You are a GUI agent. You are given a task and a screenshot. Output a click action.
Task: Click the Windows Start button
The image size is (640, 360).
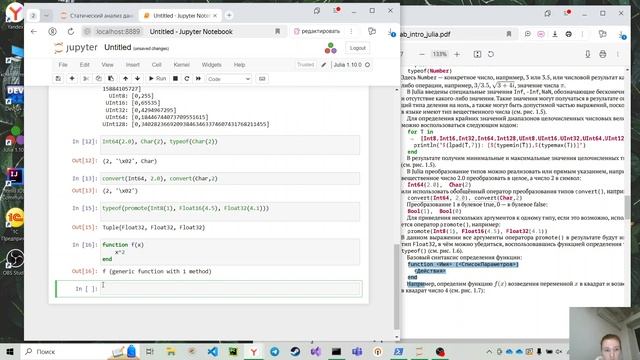tap(10, 351)
